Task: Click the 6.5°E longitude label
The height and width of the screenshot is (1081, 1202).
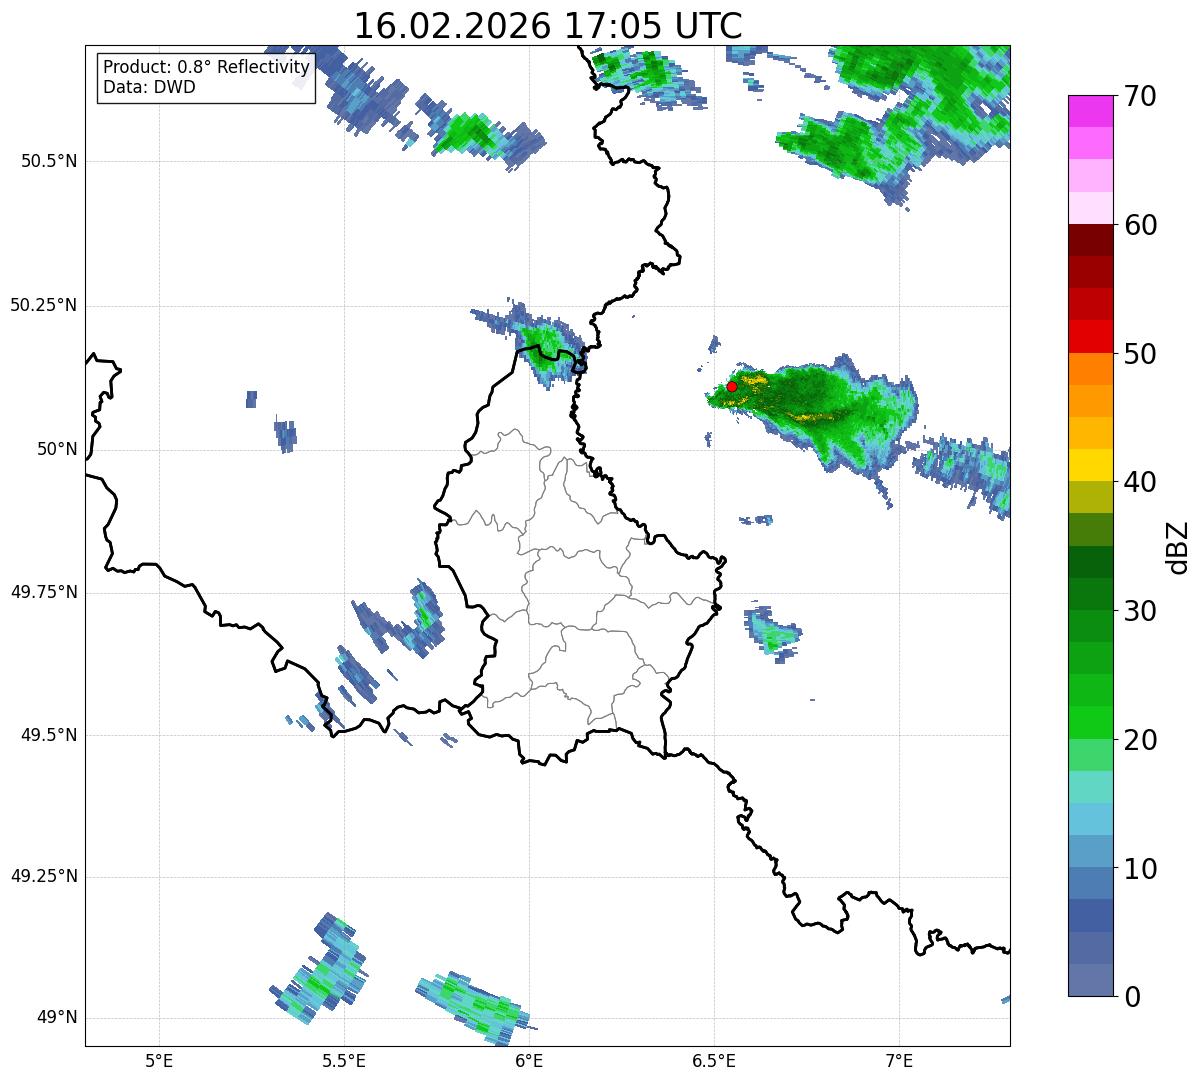Action: pyautogui.click(x=715, y=1060)
